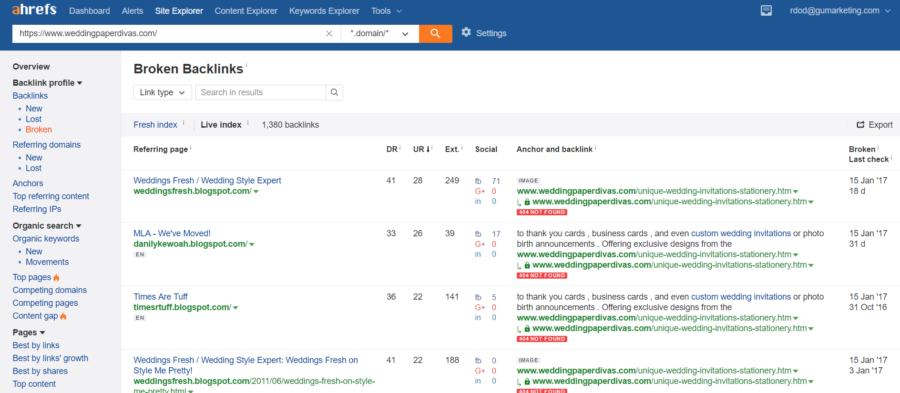Click info icon beside DR column

tap(400, 147)
